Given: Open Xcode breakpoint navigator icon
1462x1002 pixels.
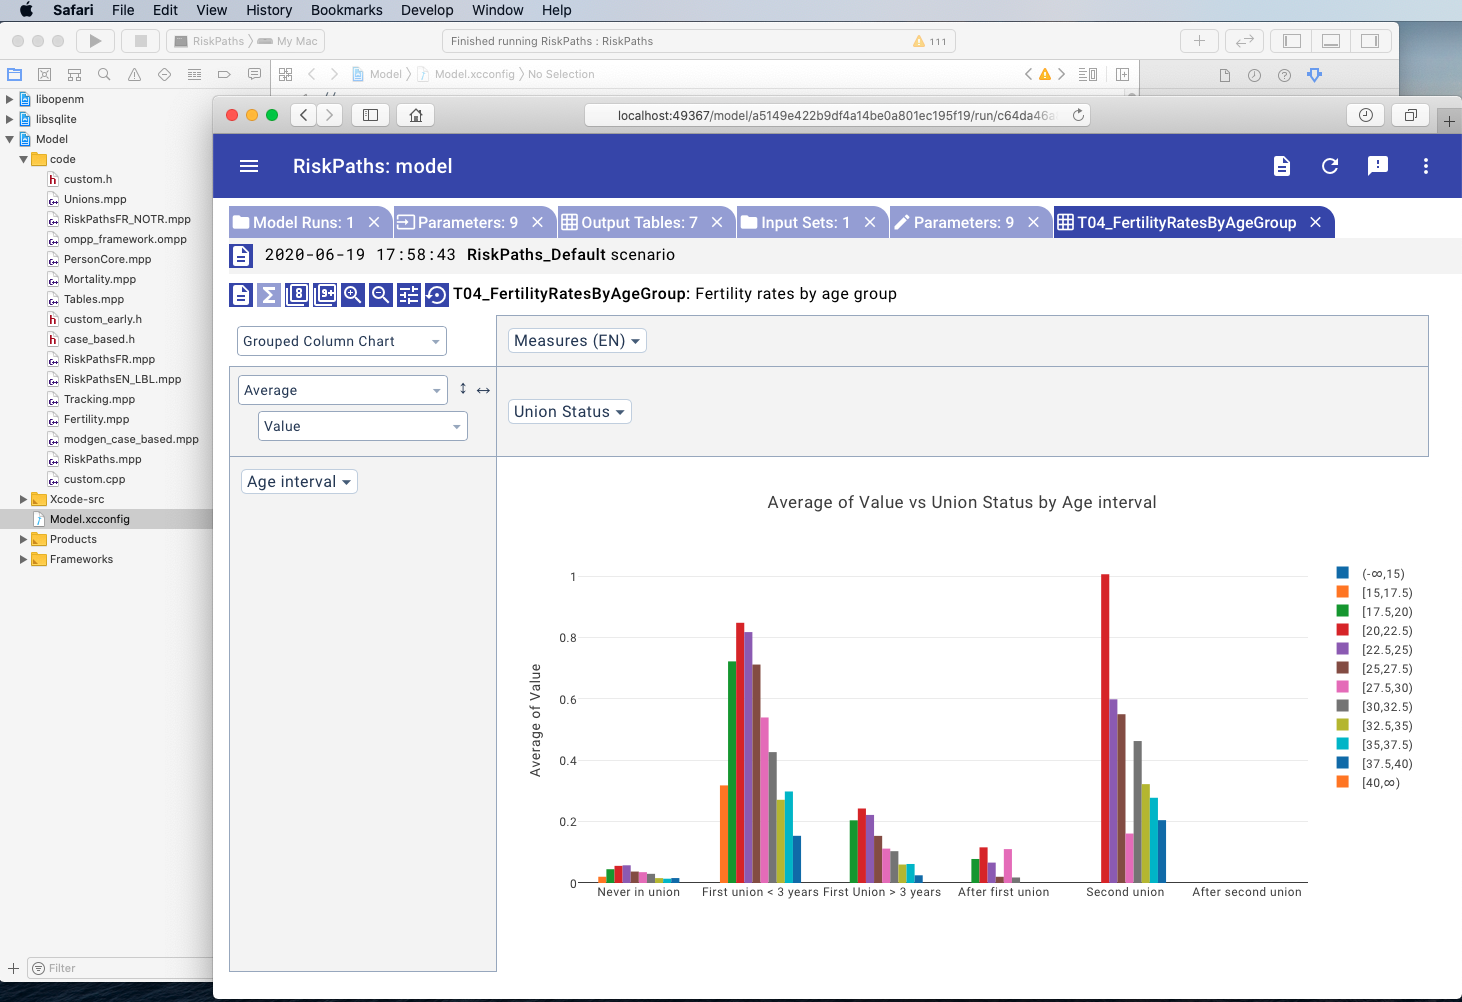Looking at the screenshot, I should (x=224, y=74).
